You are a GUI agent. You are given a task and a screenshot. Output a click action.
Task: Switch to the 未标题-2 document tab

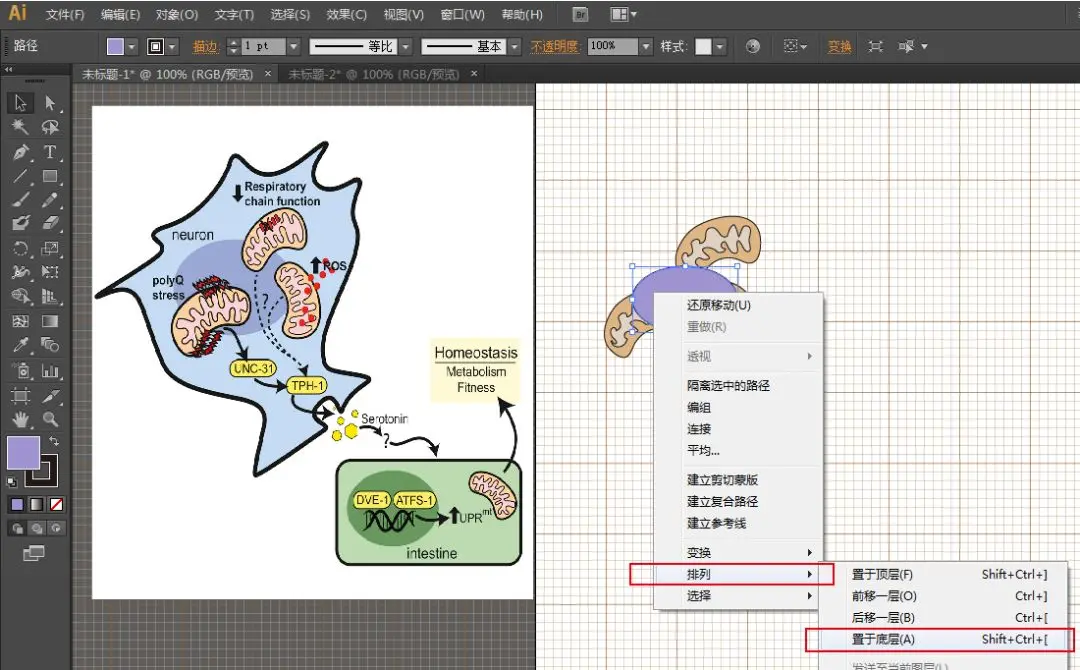click(373, 74)
